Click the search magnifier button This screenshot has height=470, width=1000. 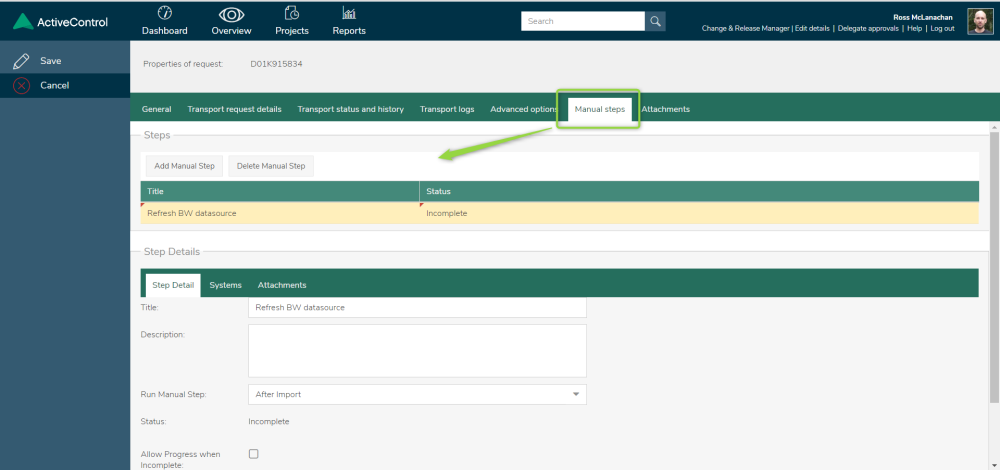coord(655,21)
